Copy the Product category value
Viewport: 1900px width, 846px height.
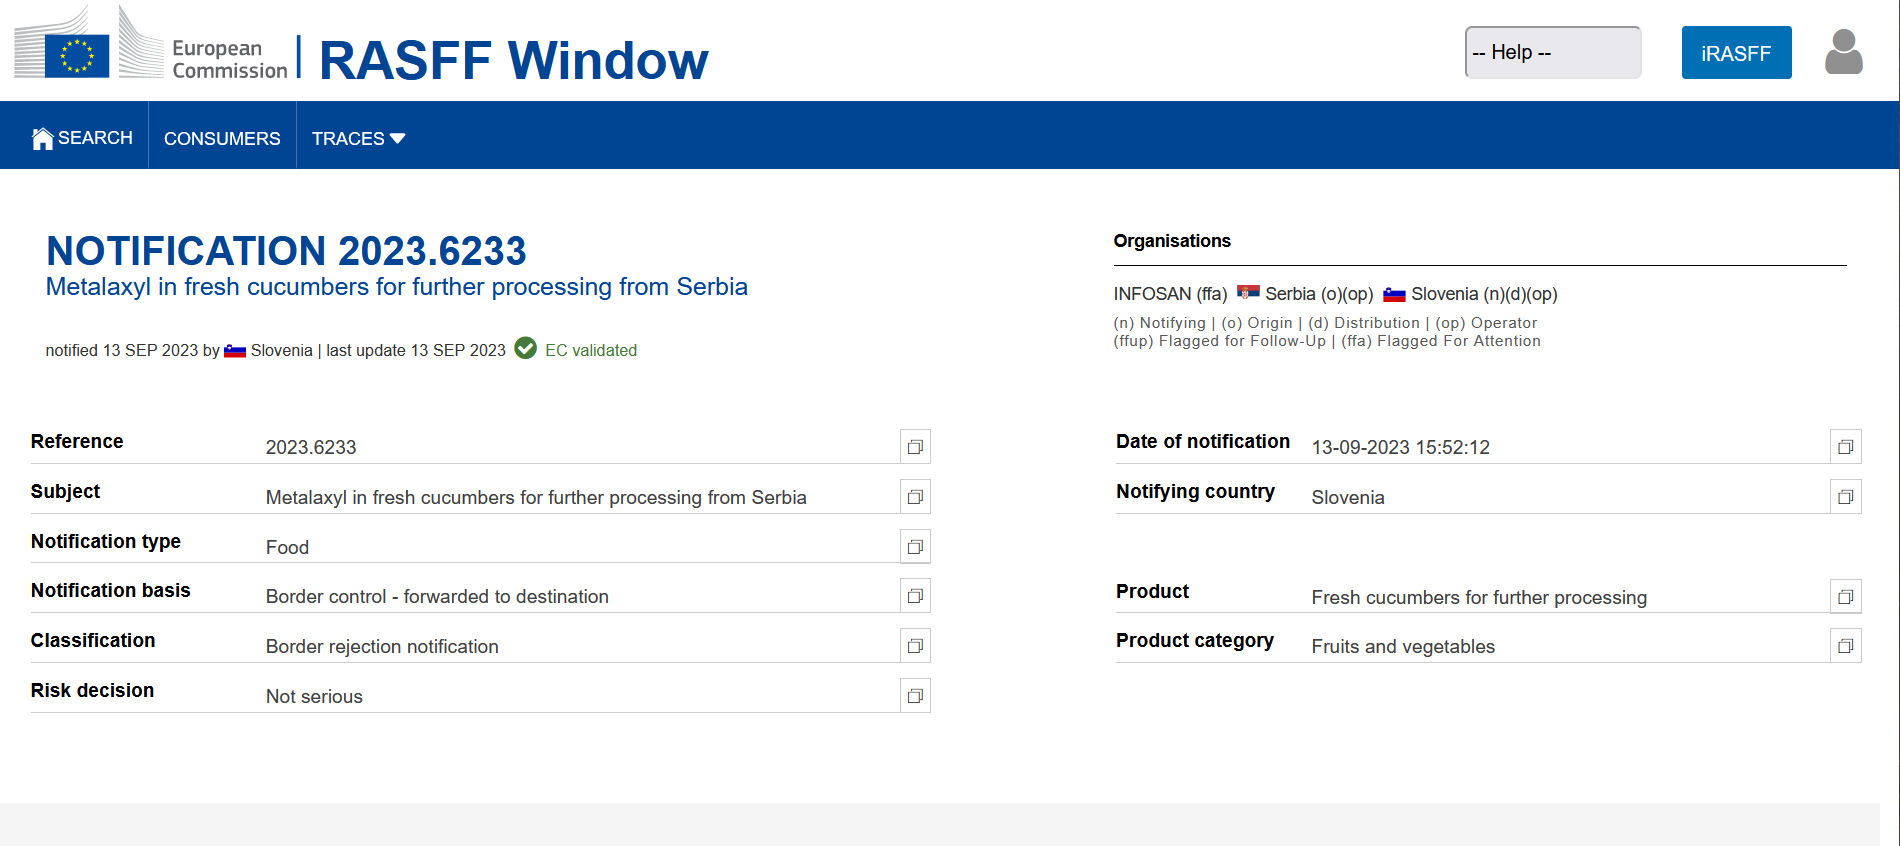(x=1846, y=646)
